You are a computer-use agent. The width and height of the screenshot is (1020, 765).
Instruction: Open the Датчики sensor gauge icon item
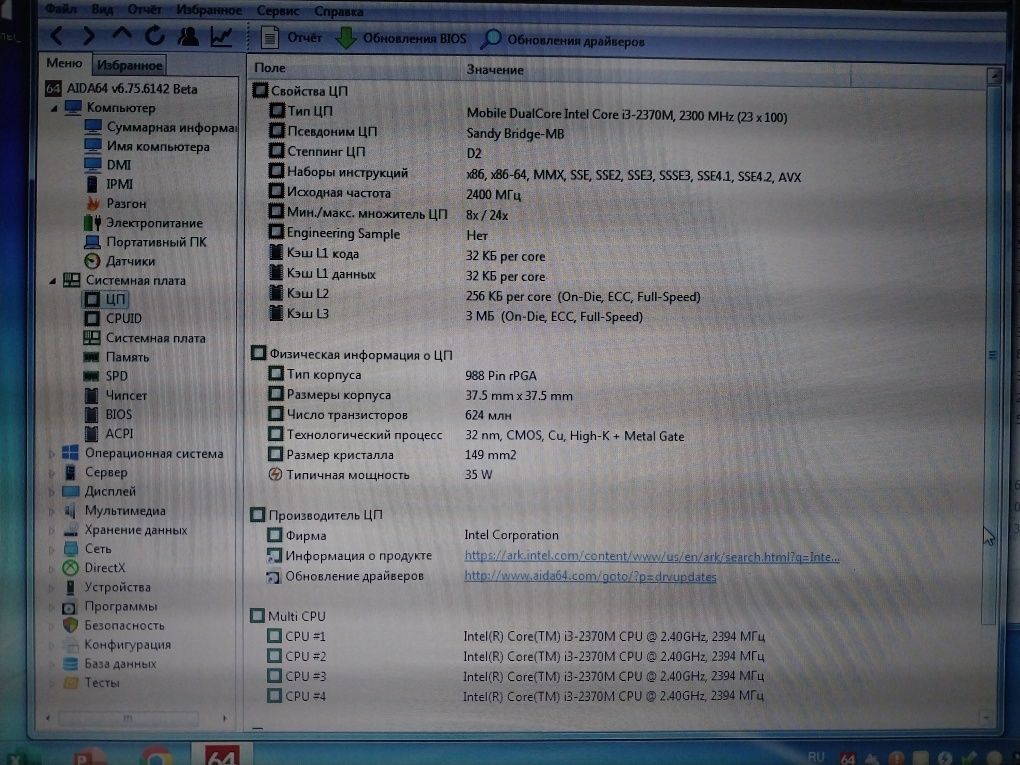pyautogui.click(x=92, y=262)
